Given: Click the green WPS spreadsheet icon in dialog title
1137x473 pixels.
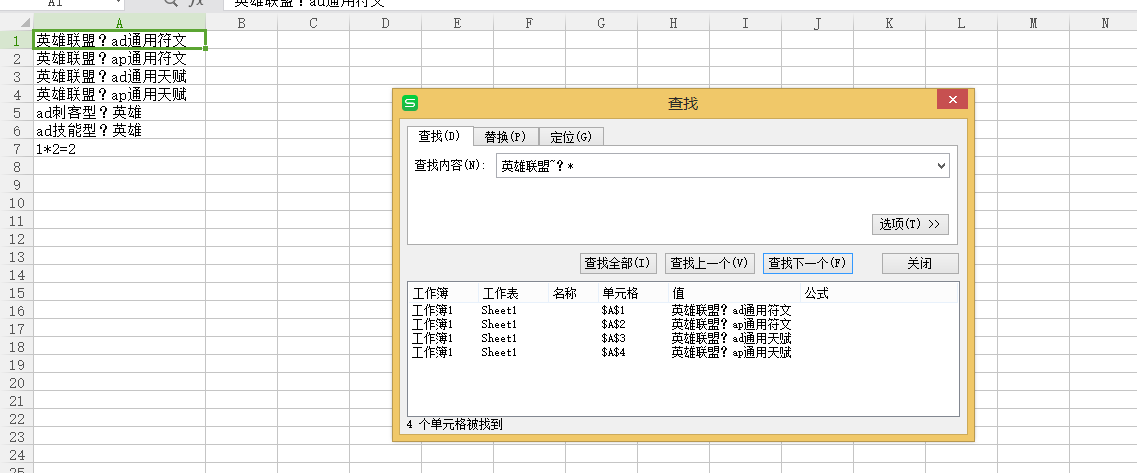Looking at the screenshot, I should (410, 103).
